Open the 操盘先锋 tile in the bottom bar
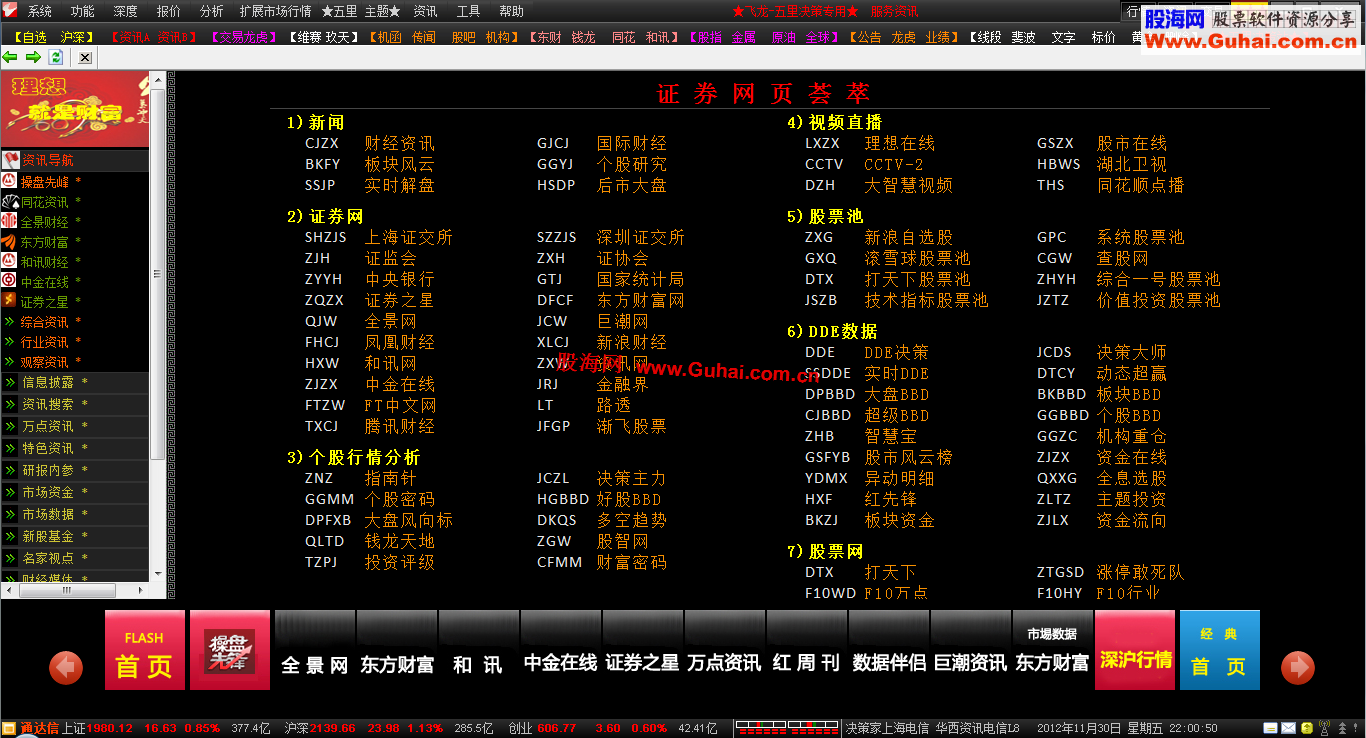This screenshot has height=738, width=1366. [x=230, y=650]
